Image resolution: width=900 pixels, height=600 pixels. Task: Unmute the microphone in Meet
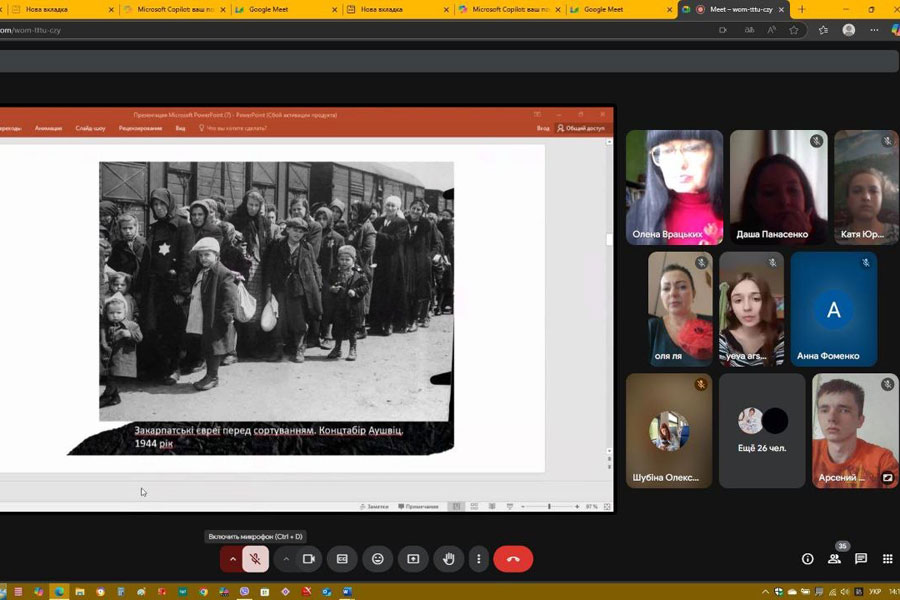pos(255,559)
